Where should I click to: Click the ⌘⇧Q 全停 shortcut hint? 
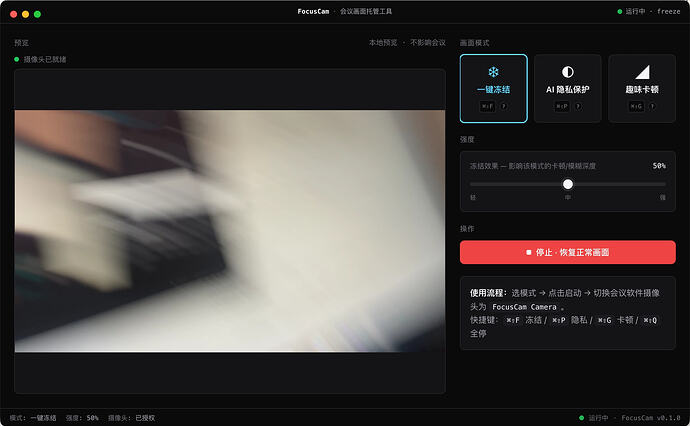click(x=650, y=320)
